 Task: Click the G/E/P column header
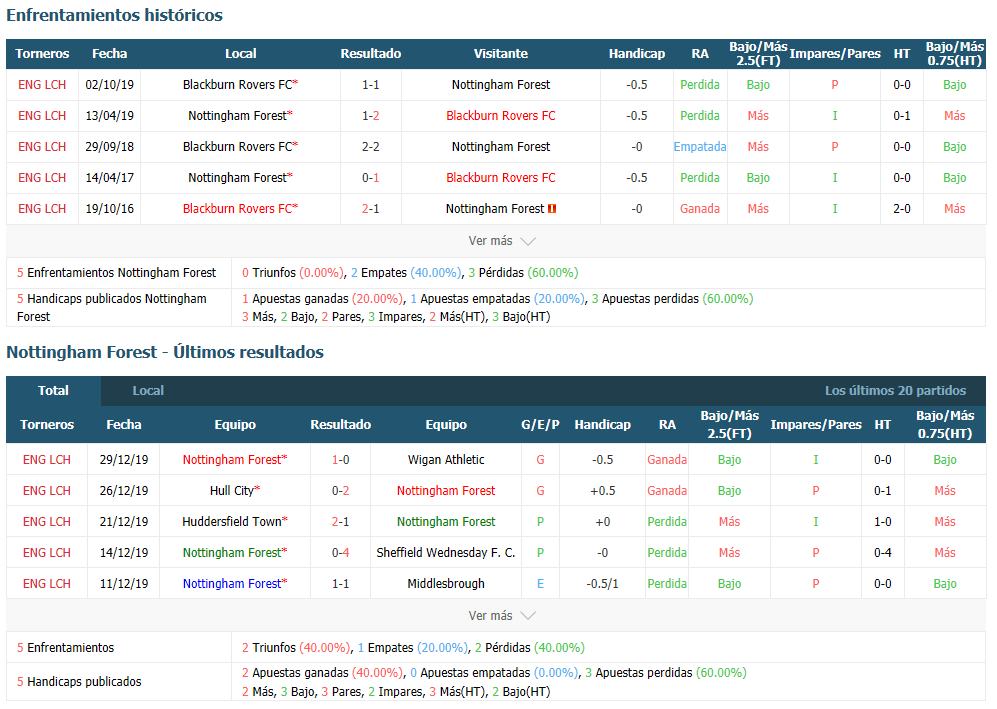click(x=540, y=425)
